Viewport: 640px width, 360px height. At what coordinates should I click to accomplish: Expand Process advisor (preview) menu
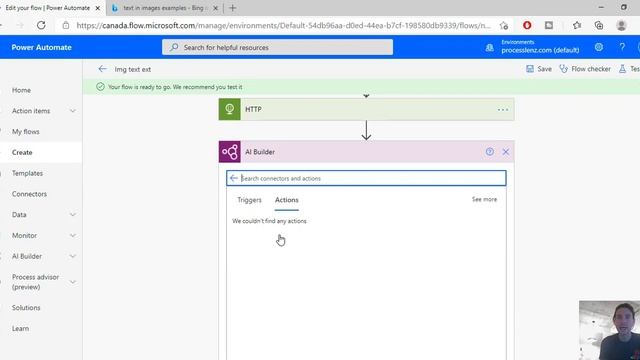(x=73, y=282)
